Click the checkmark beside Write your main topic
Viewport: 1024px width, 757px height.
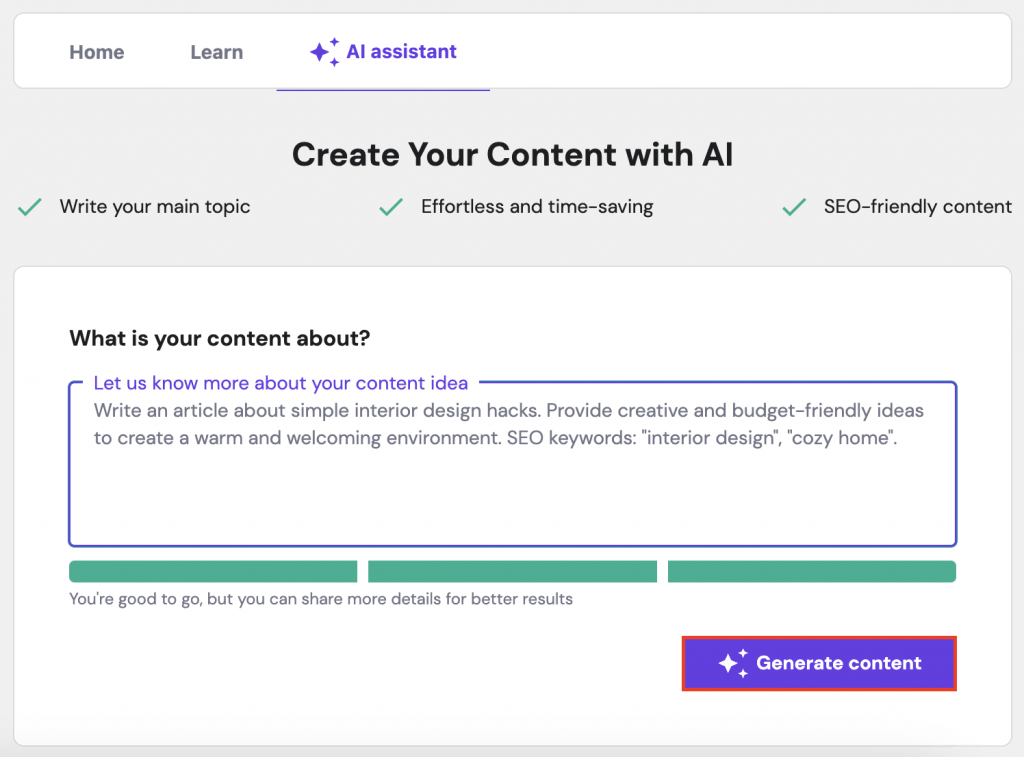click(x=30, y=207)
